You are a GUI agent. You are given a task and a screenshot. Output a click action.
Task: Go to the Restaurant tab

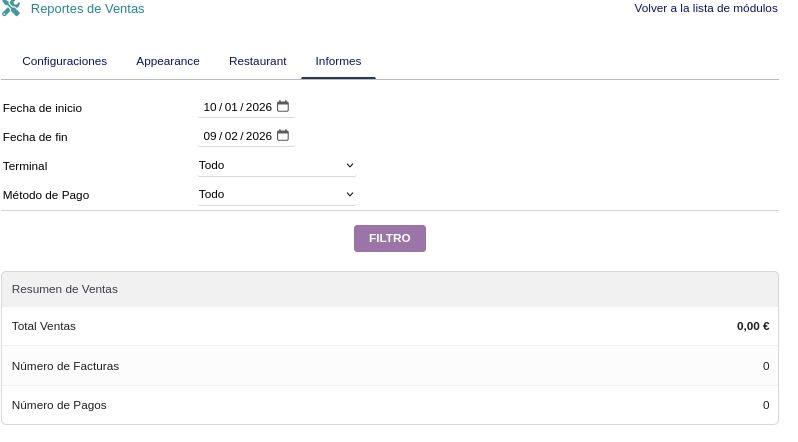257,61
